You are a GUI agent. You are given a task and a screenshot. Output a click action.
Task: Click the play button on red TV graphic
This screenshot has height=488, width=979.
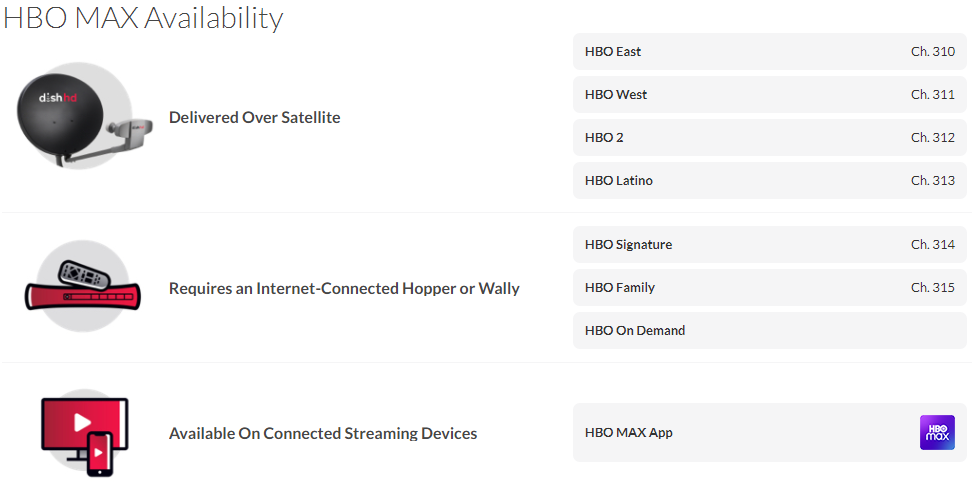82,422
